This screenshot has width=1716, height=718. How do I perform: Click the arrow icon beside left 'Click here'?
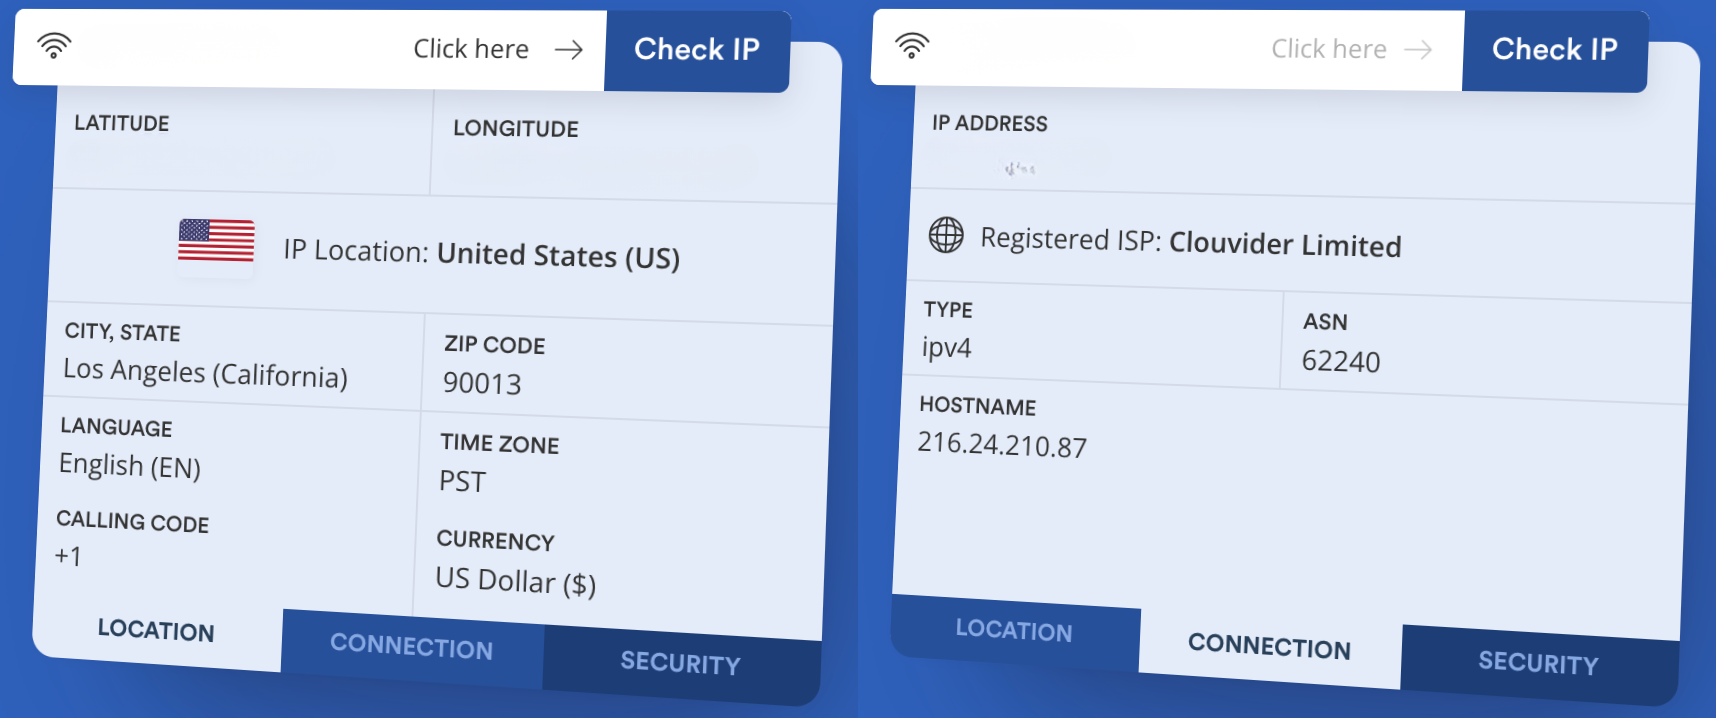[x=569, y=50]
